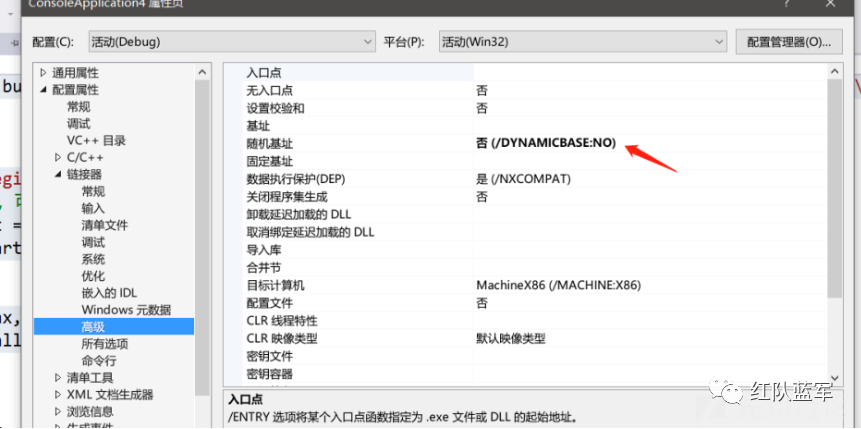Select 清单文件 under 链接器
The height and width of the screenshot is (429, 861).
(104, 226)
